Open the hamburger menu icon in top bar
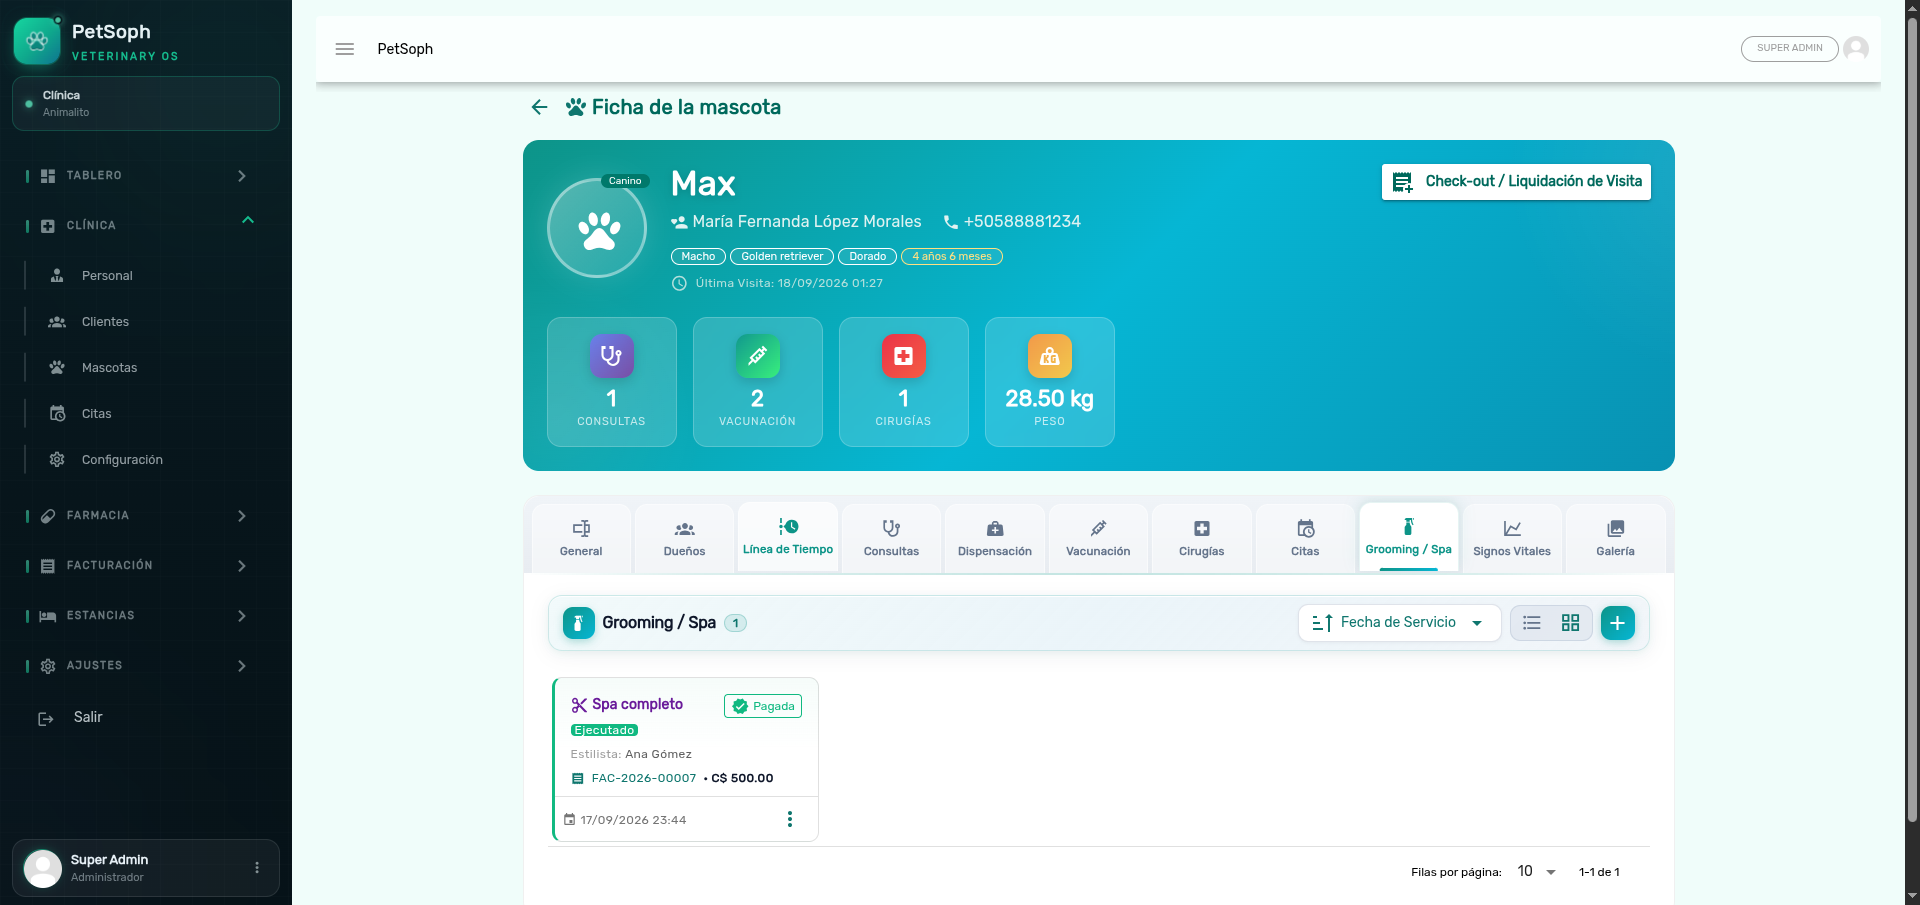This screenshot has width=1920, height=905. pyautogui.click(x=345, y=49)
